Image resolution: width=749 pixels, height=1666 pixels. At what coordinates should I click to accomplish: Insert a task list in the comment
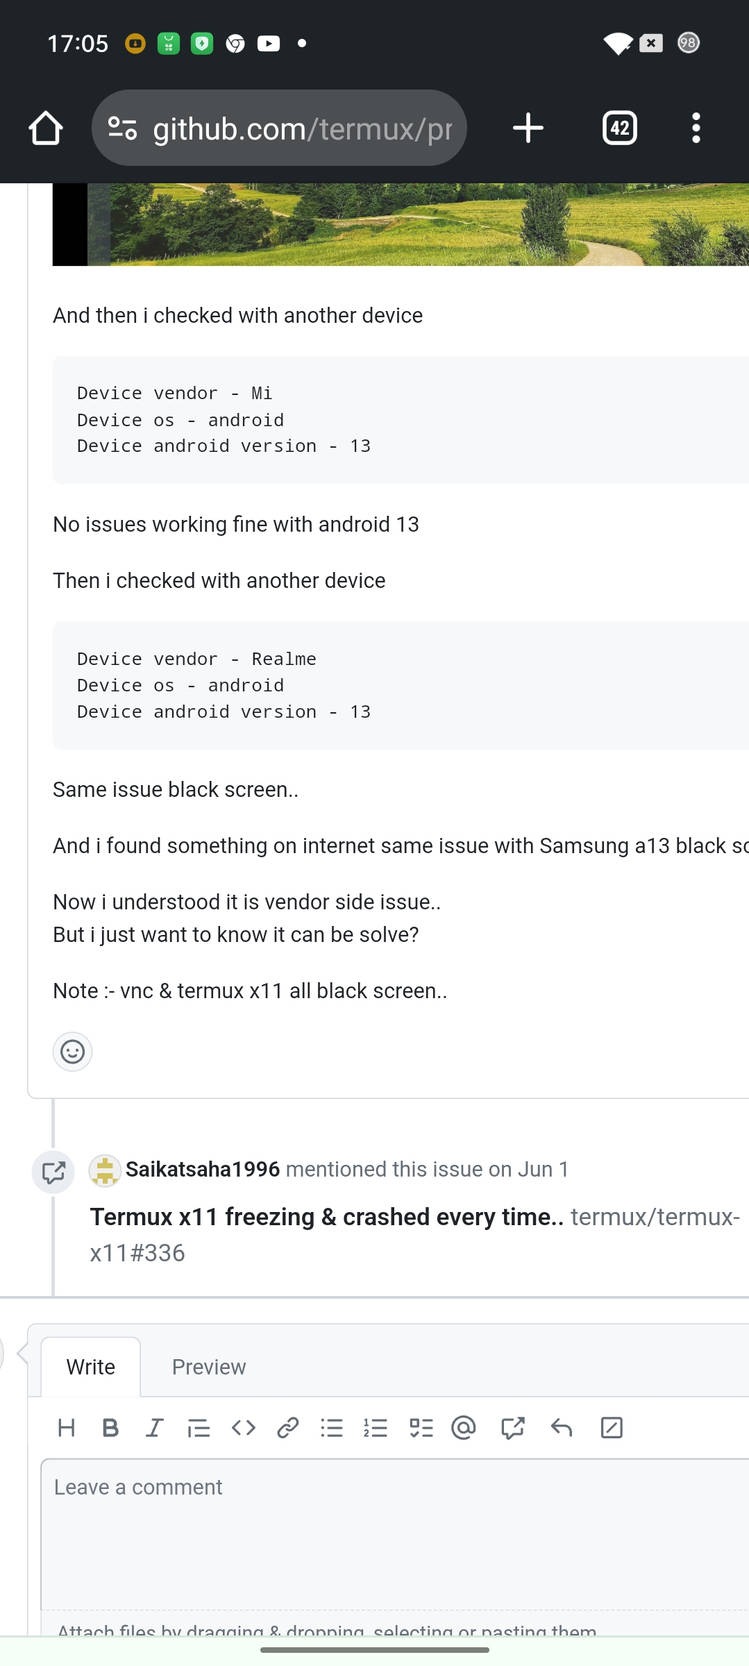pos(420,1427)
